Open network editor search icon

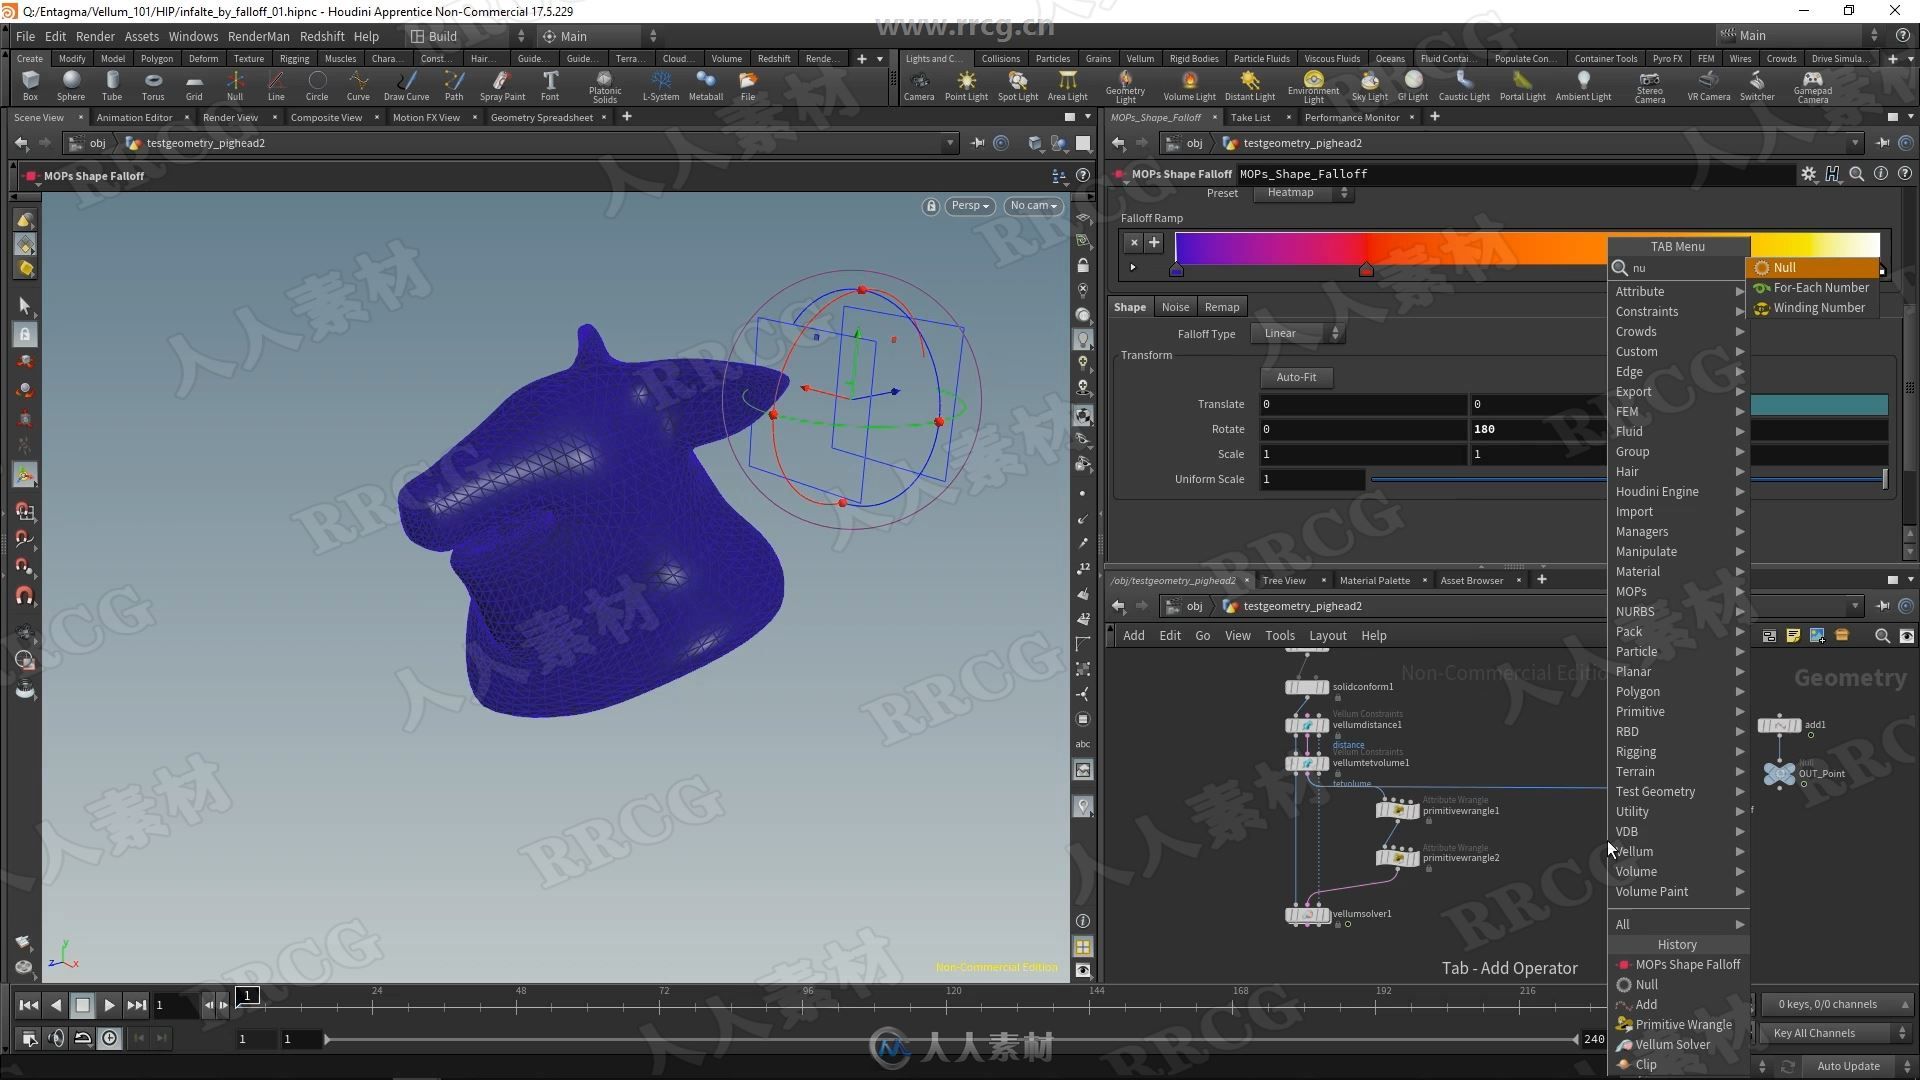point(1882,636)
